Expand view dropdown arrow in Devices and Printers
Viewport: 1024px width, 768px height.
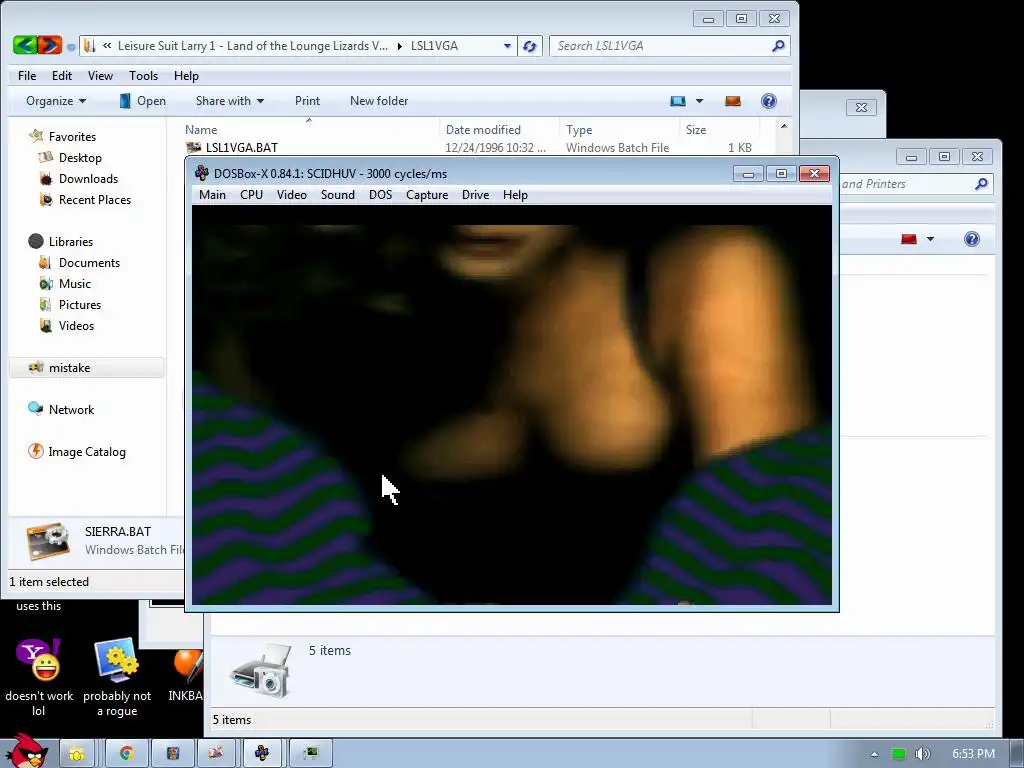point(931,239)
